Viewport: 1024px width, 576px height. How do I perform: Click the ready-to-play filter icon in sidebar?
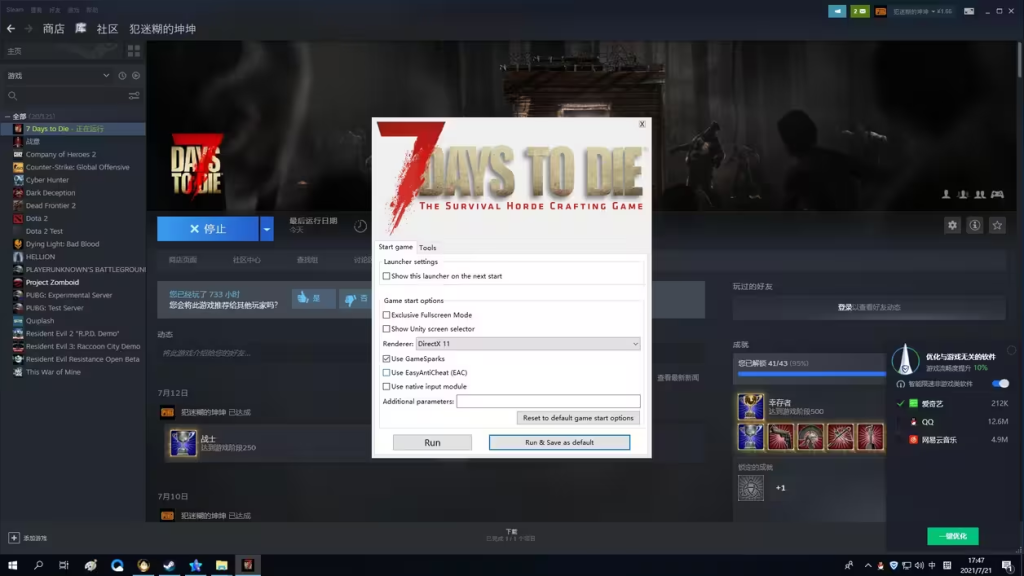(x=136, y=76)
